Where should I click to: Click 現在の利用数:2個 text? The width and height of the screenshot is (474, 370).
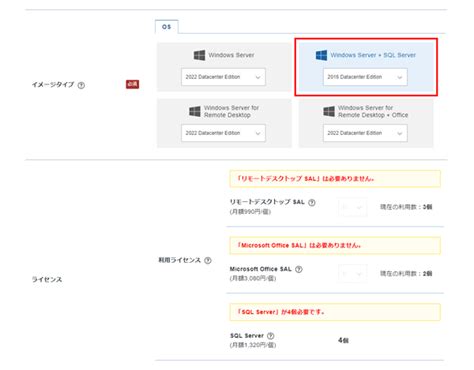tap(406, 274)
